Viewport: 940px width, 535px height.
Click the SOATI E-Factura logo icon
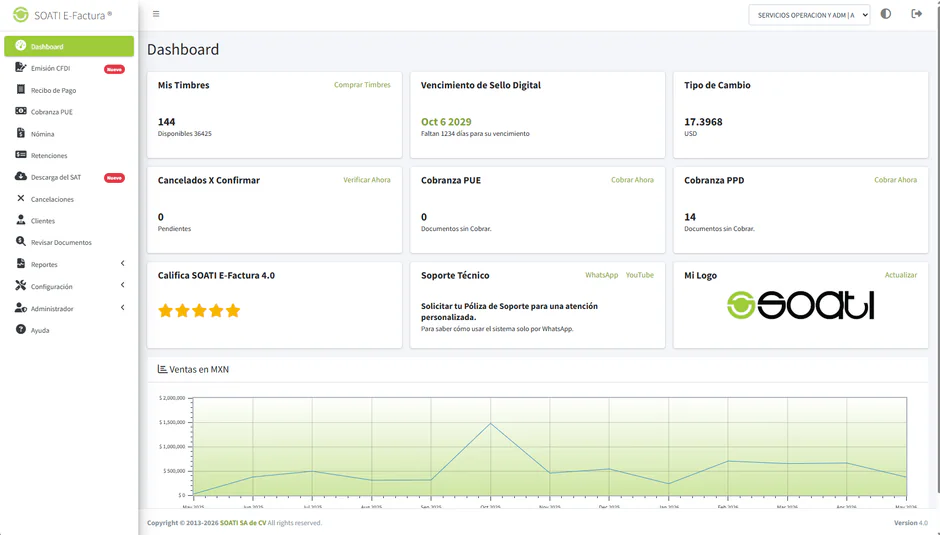(21, 14)
